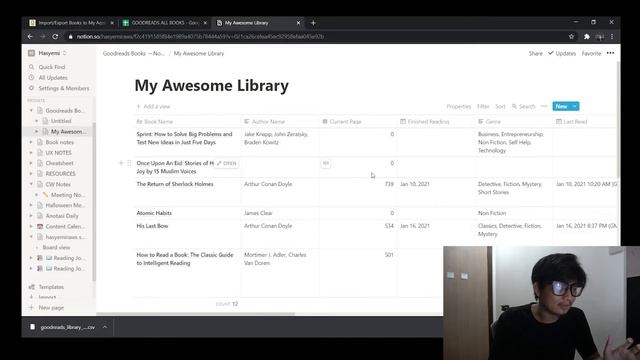Bookmark page with star icon
Screen dimensions: 640x360
click(571, 36)
